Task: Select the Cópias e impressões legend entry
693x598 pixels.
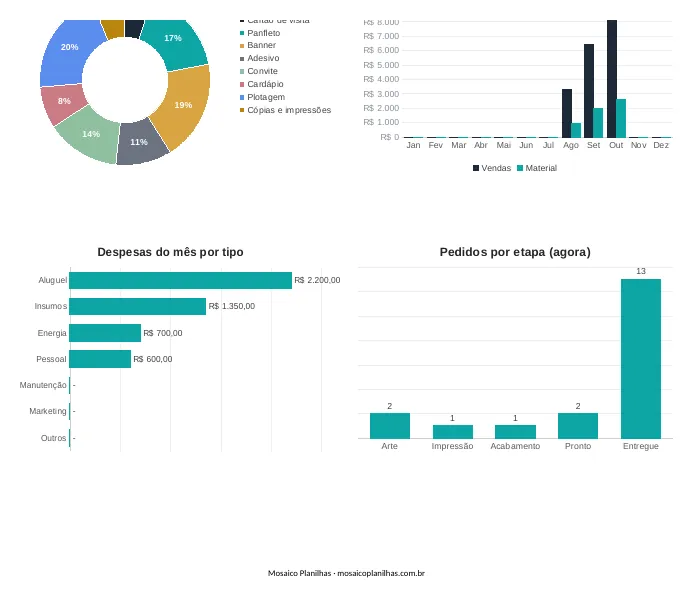Action: 285,110
